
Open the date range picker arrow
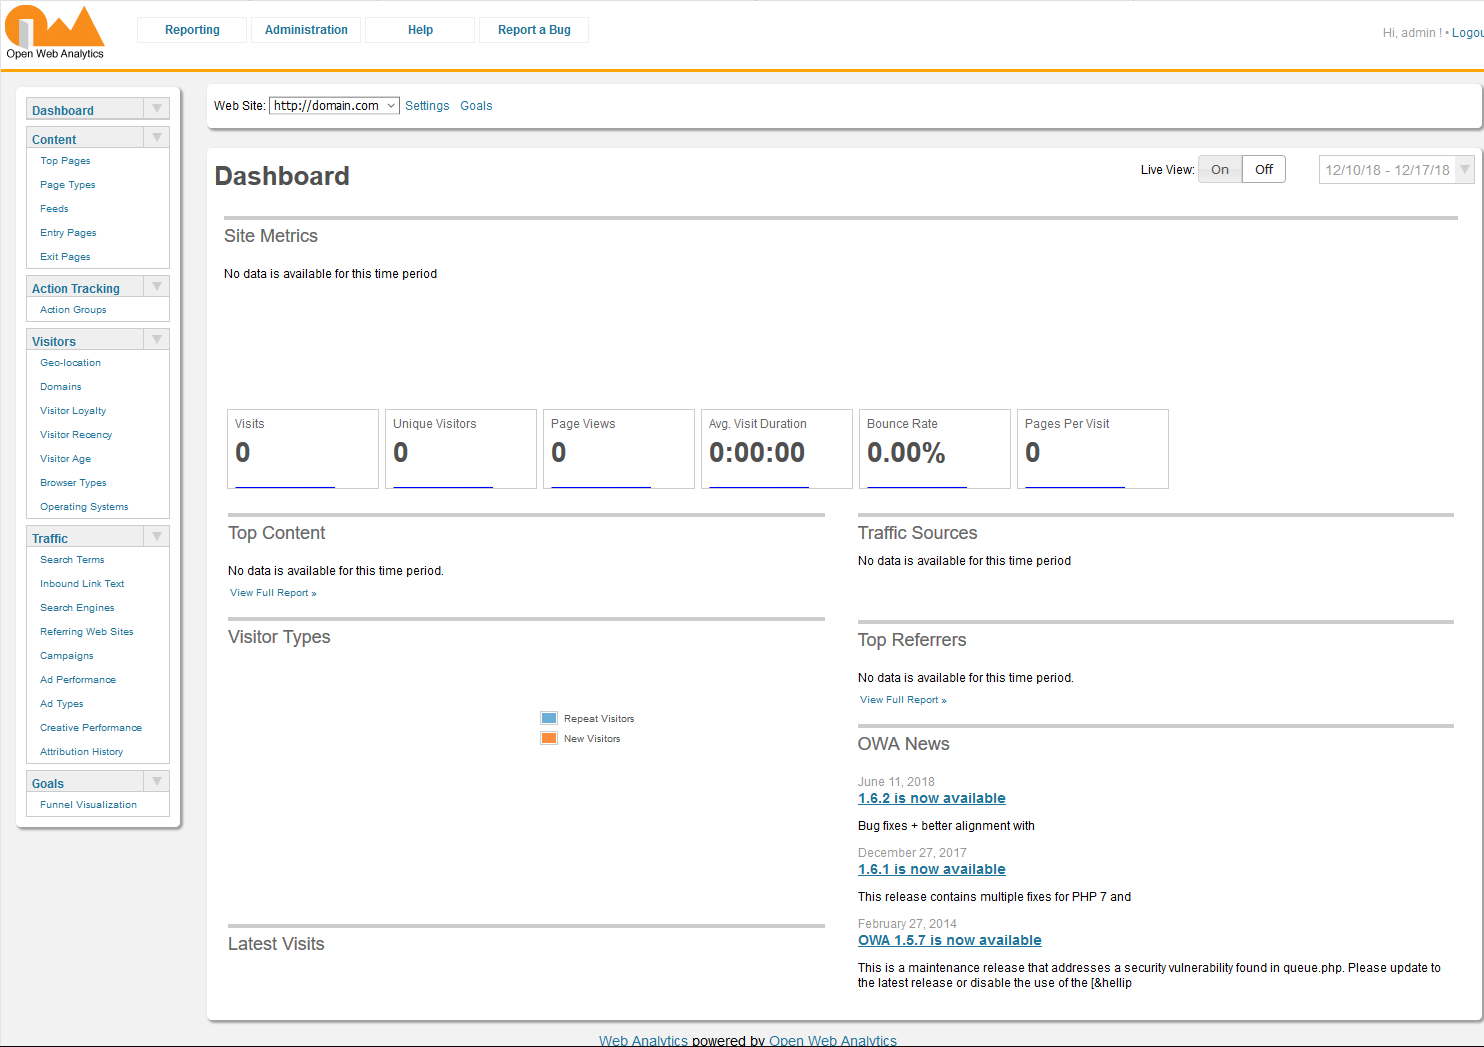[1464, 170]
